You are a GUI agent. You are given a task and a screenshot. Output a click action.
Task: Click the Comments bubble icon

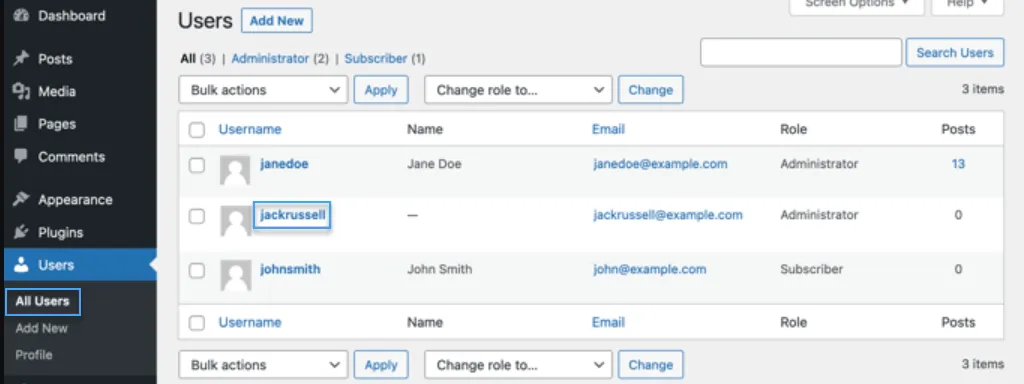click(x=22, y=157)
